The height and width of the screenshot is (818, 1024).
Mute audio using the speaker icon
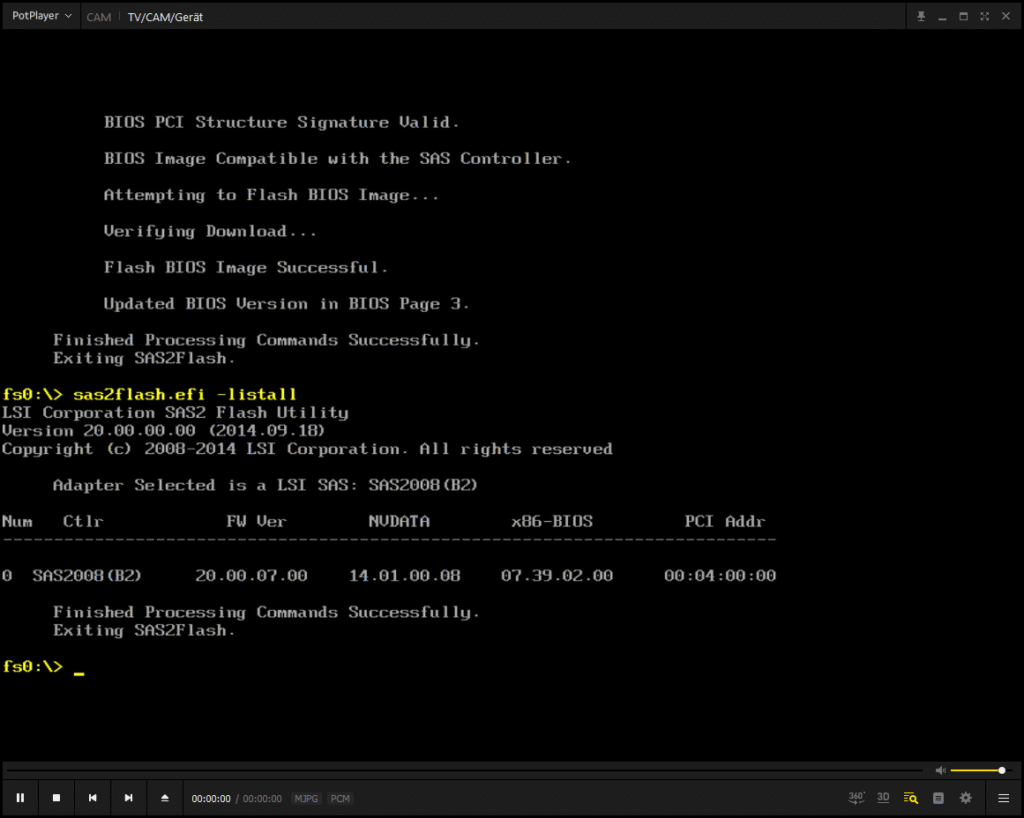pyautogui.click(x=940, y=770)
